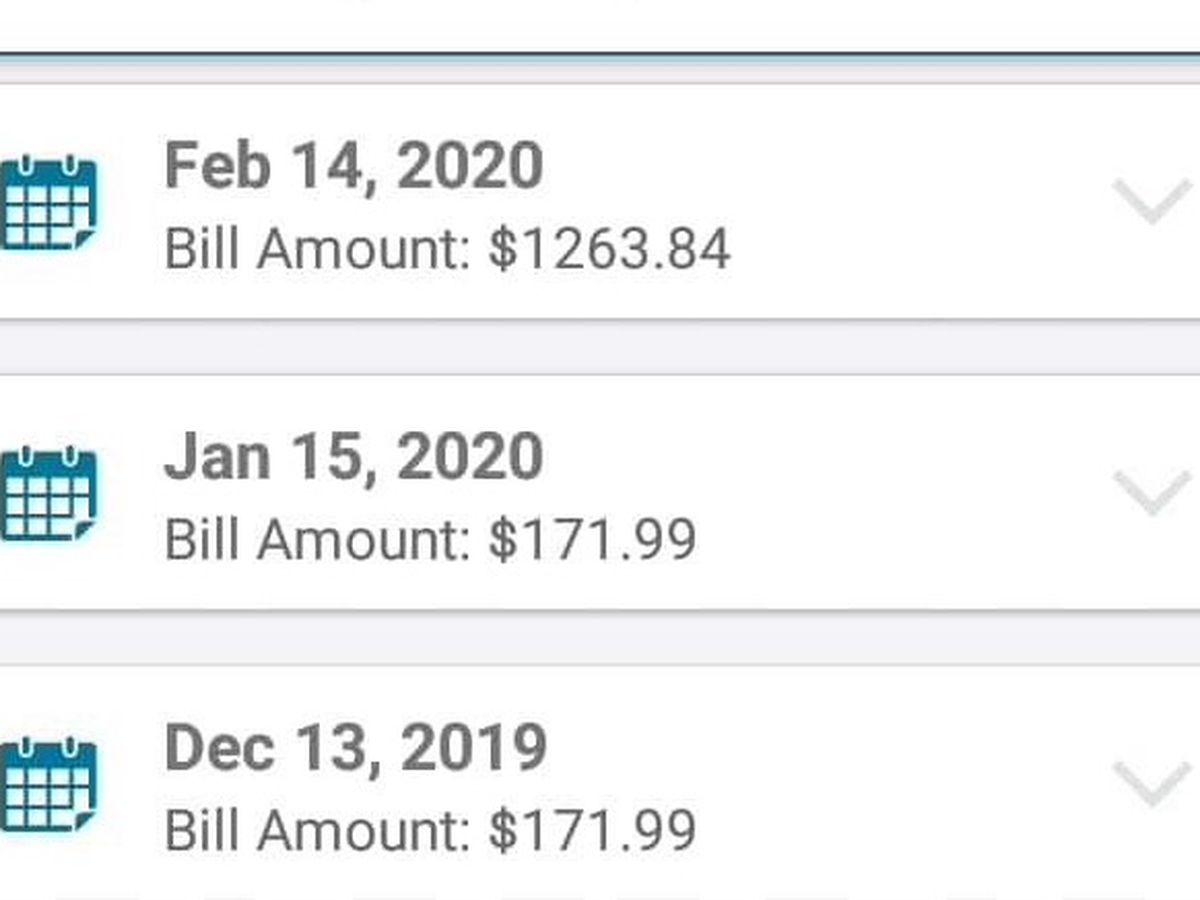Expand the Dec 13, 2019 bill chevron
Screen dimensions: 1200x900
pyautogui.click(x=1152, y=783)
